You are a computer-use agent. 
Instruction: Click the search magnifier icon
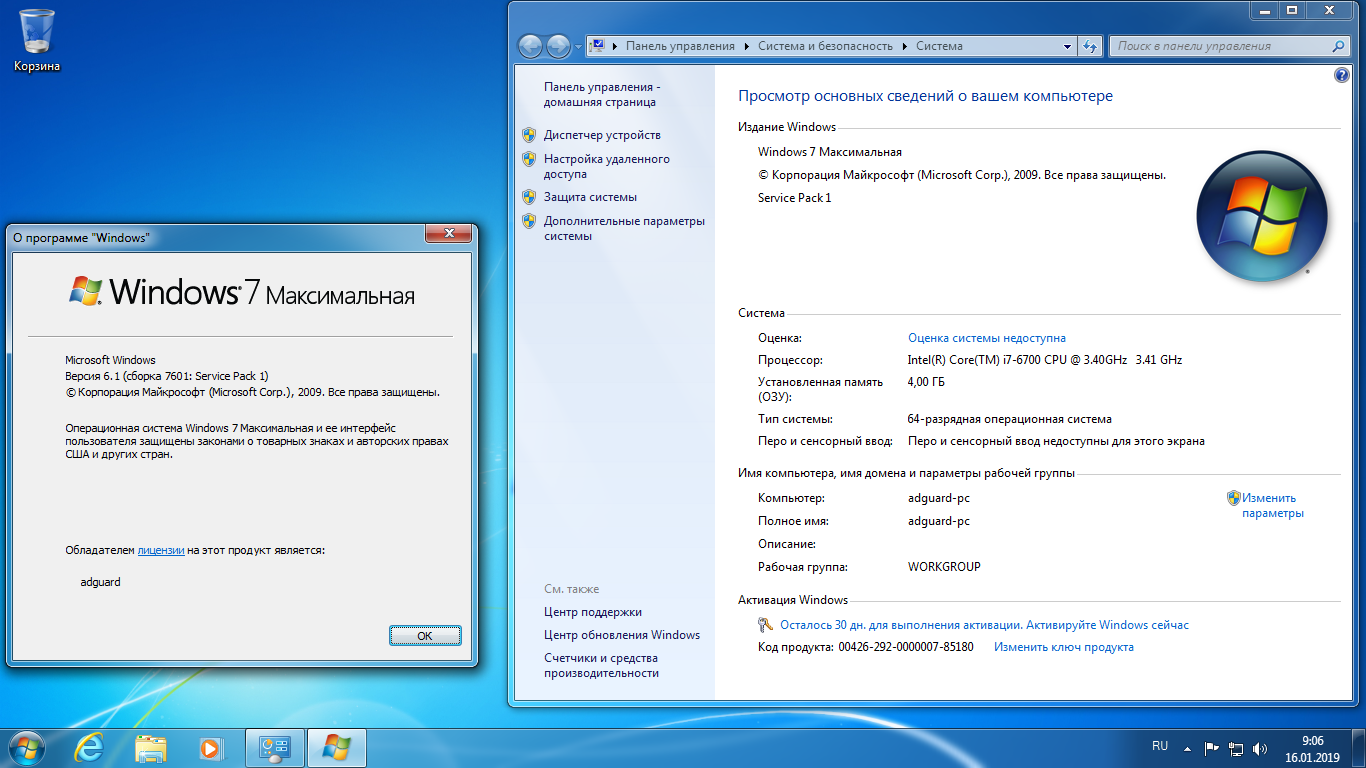tap(1339, 46)
